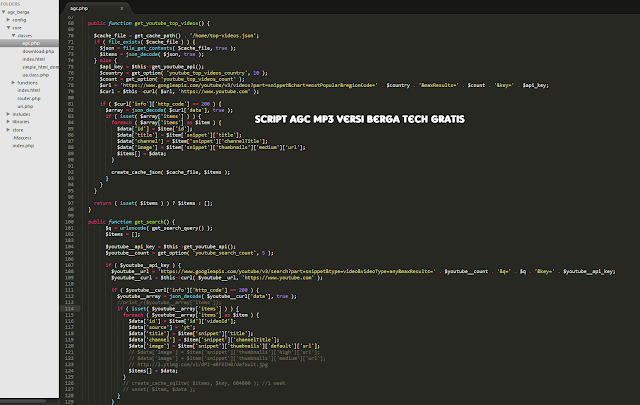
Task: Click the $data['source'] = 'yt' line
Action: [x=162, y=327]
